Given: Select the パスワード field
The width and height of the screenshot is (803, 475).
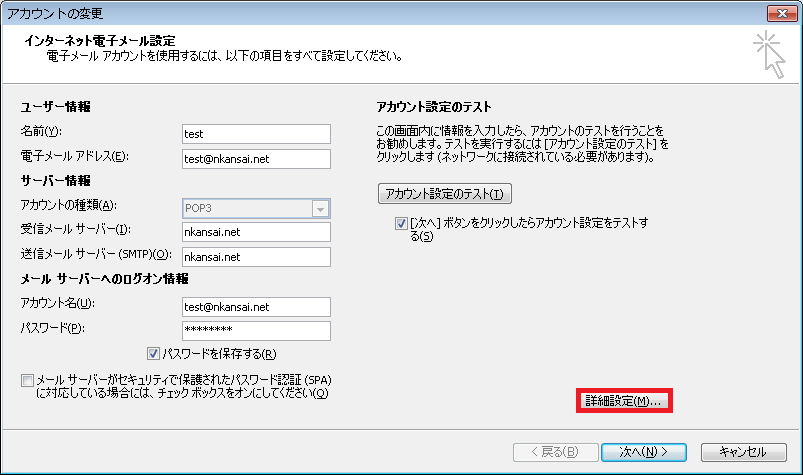Looking at the screenshot, I should pyautogui.click(x=255, y=330).
